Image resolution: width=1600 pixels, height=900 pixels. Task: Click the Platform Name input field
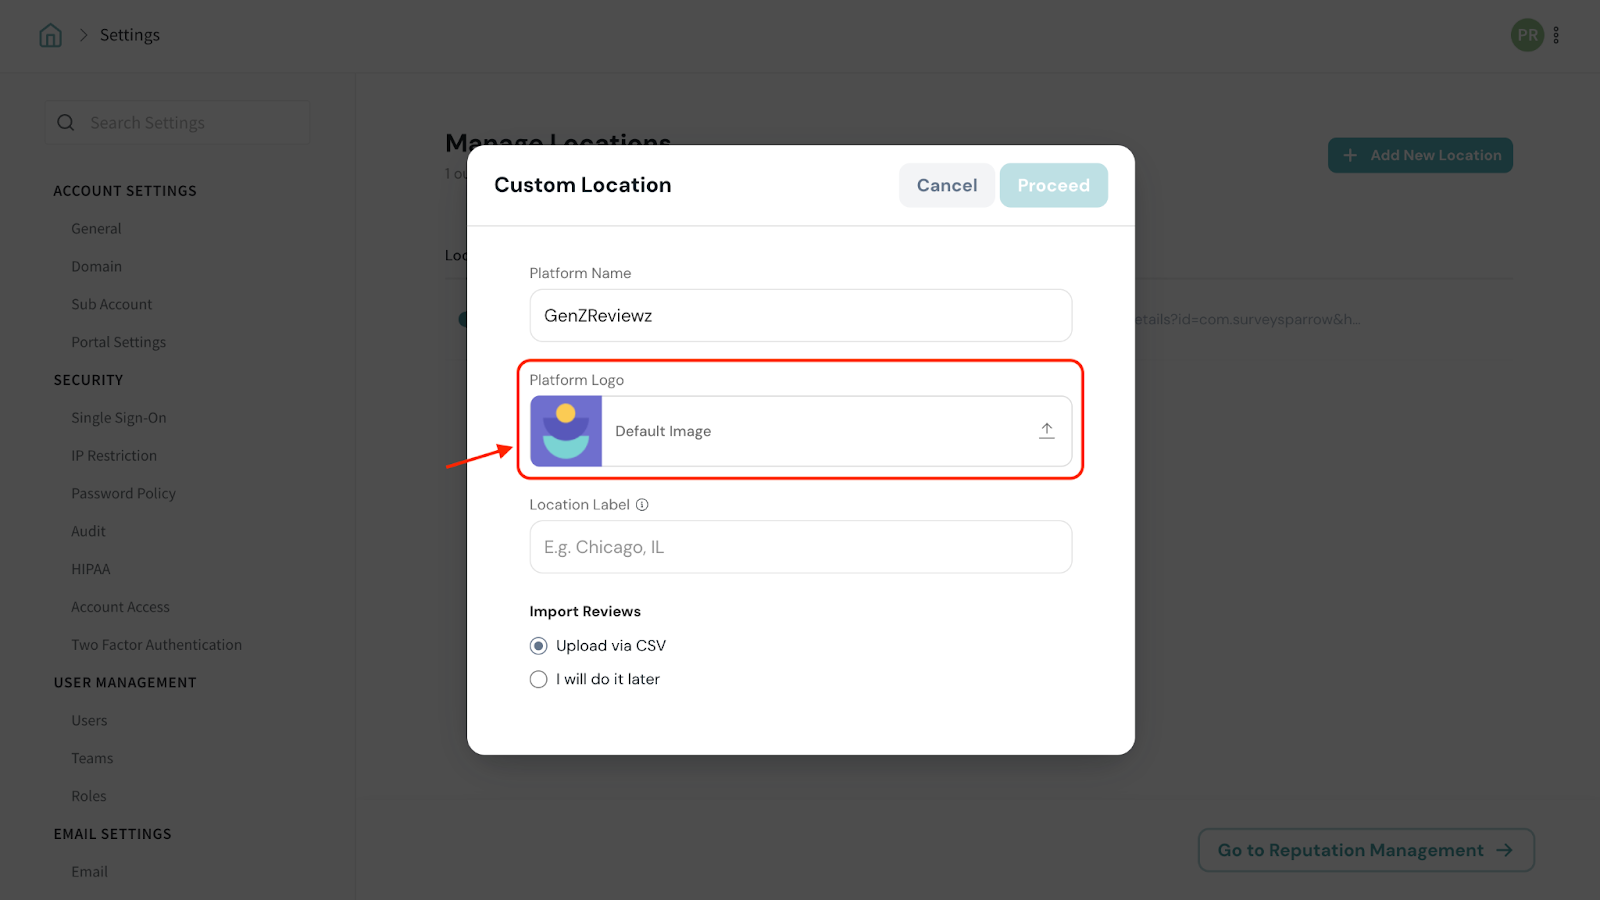800,316
